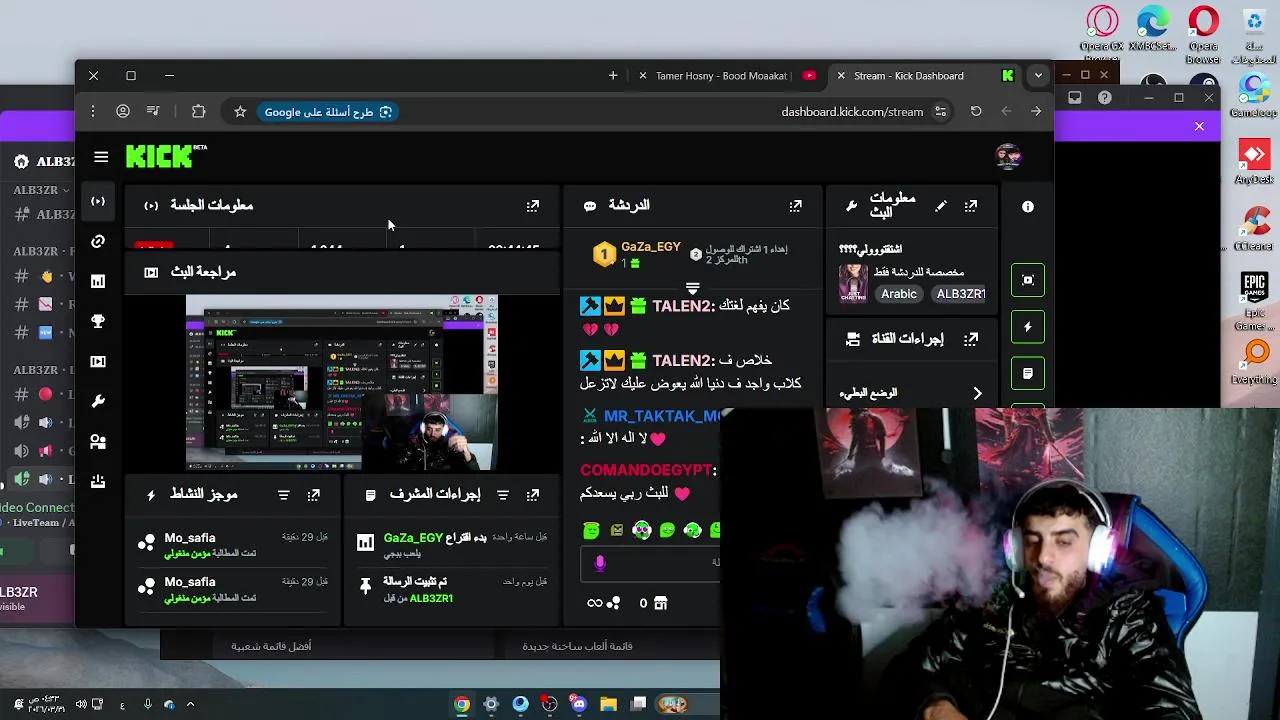Open the filter menu in activity feed
The height and width of the screenshot is (720, 1280).
click(283, 495)
